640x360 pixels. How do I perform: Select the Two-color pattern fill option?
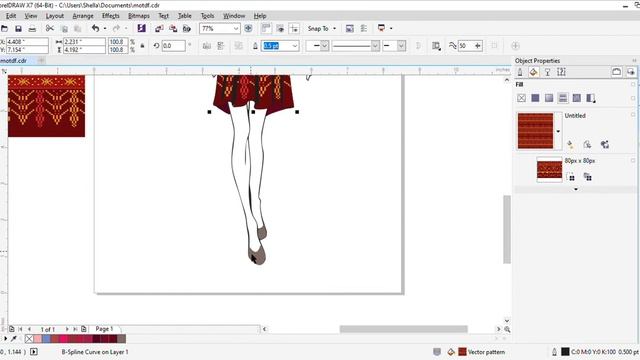point(590,98)
